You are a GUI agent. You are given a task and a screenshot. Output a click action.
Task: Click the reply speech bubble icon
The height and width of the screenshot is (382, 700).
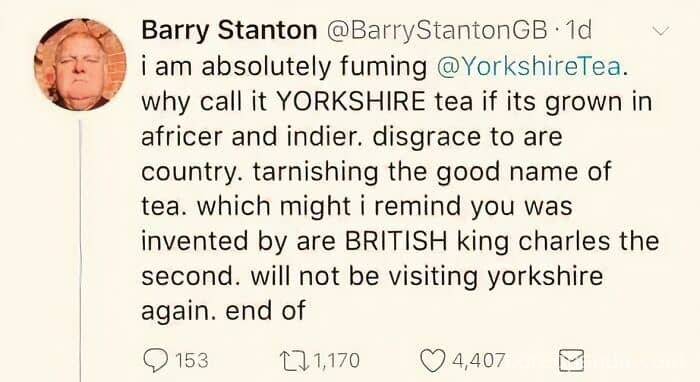tap(156, 361)
